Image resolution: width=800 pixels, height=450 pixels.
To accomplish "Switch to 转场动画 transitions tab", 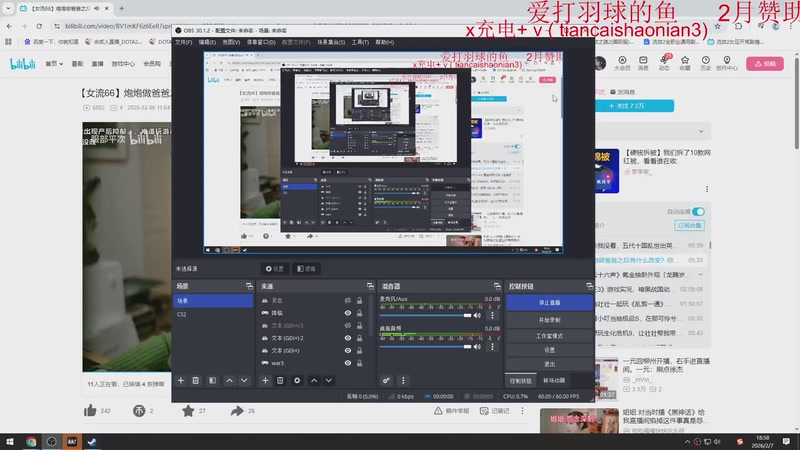I will (x=554, y=381).
